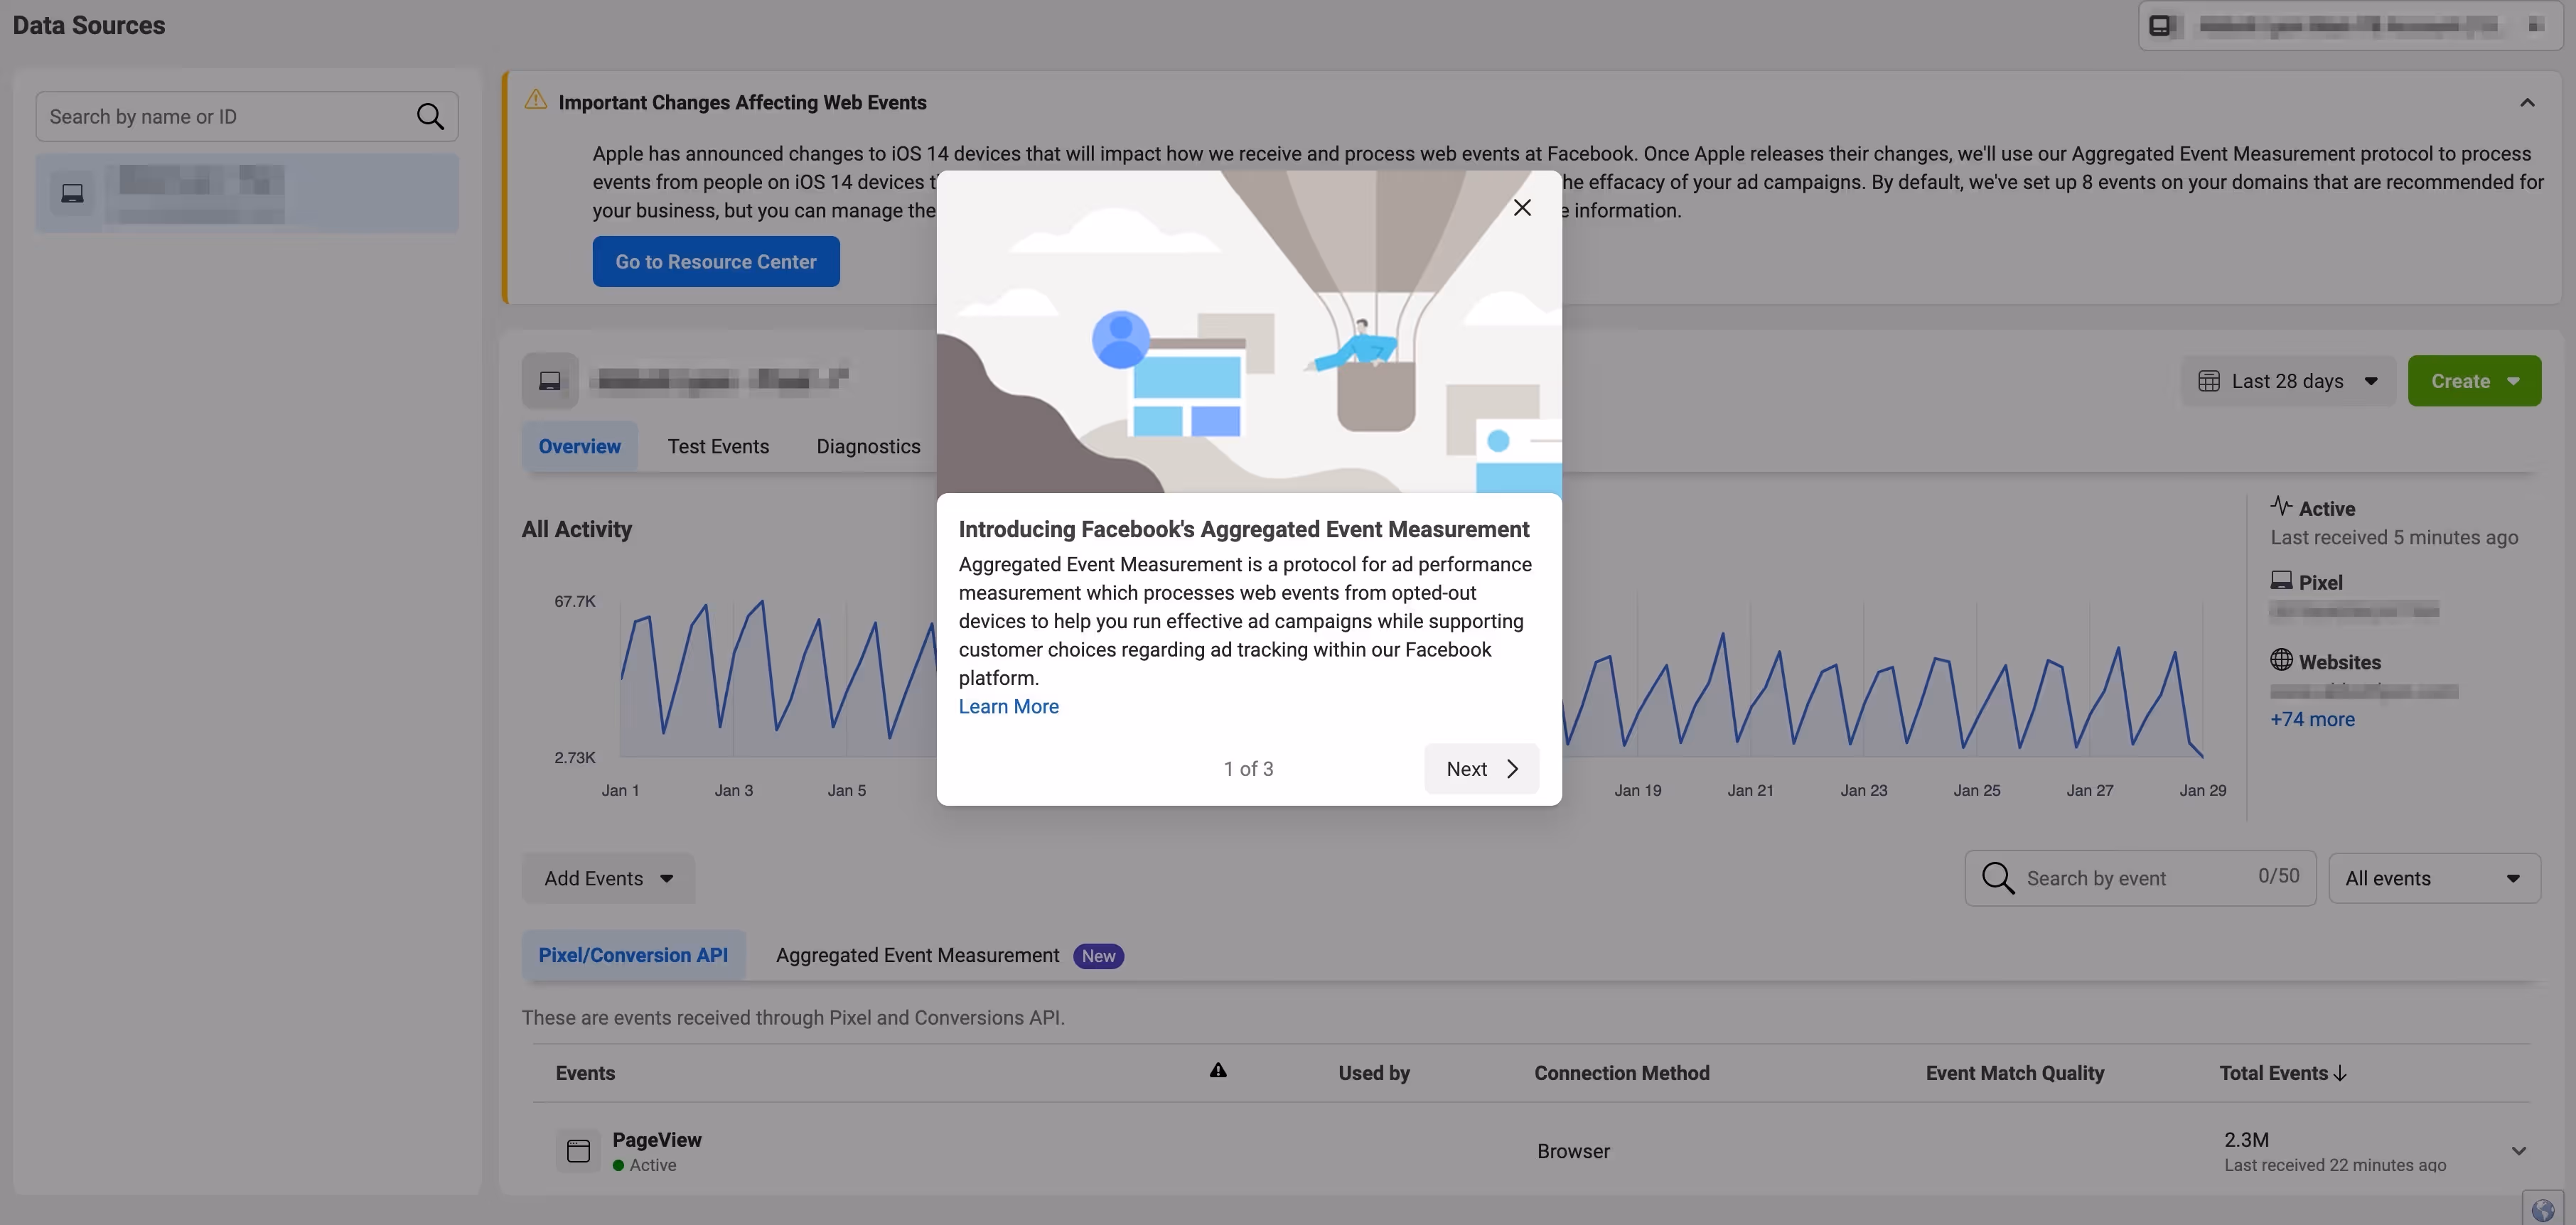Click the Pixel laptop icon in the side panel
Screen dimensions: 2576x1225
[x=2281, y=580]
